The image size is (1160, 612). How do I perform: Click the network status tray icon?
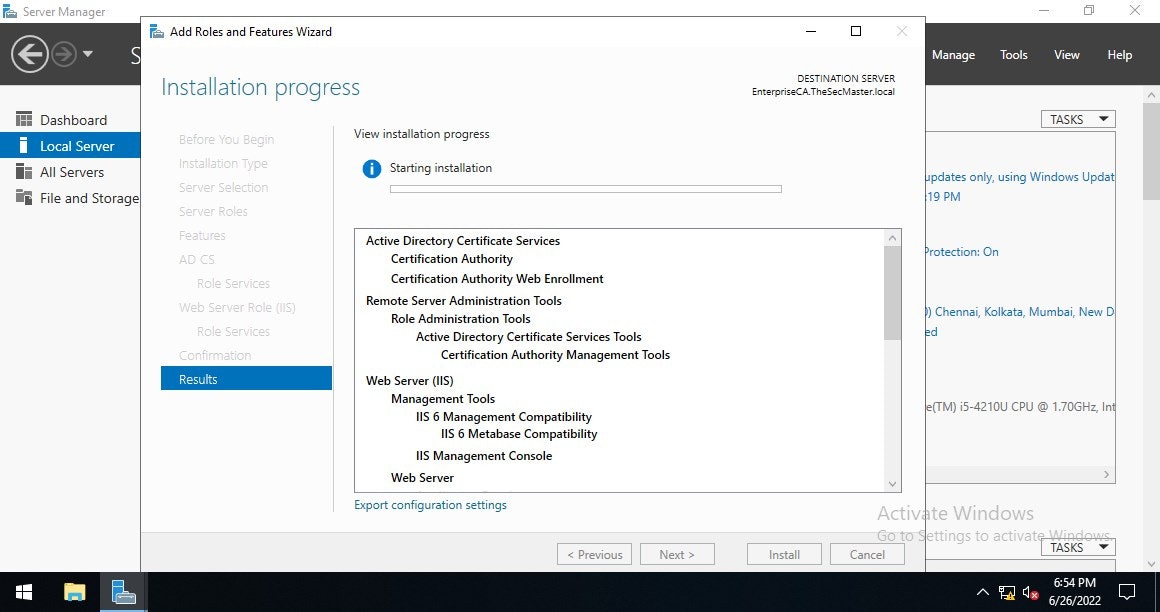pos(1007,592)
